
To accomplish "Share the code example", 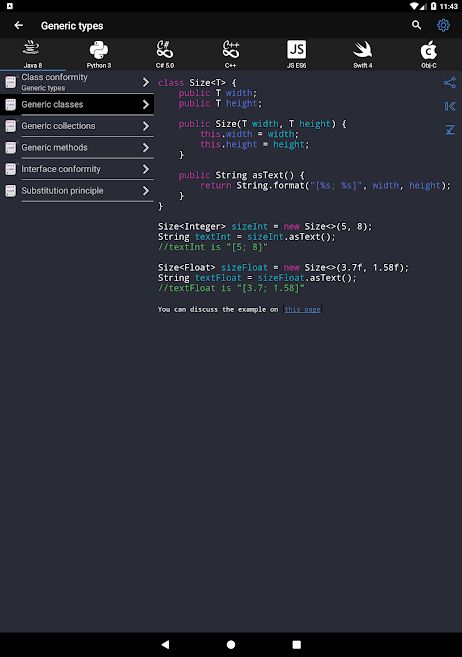I will click(x=450, y=83).
